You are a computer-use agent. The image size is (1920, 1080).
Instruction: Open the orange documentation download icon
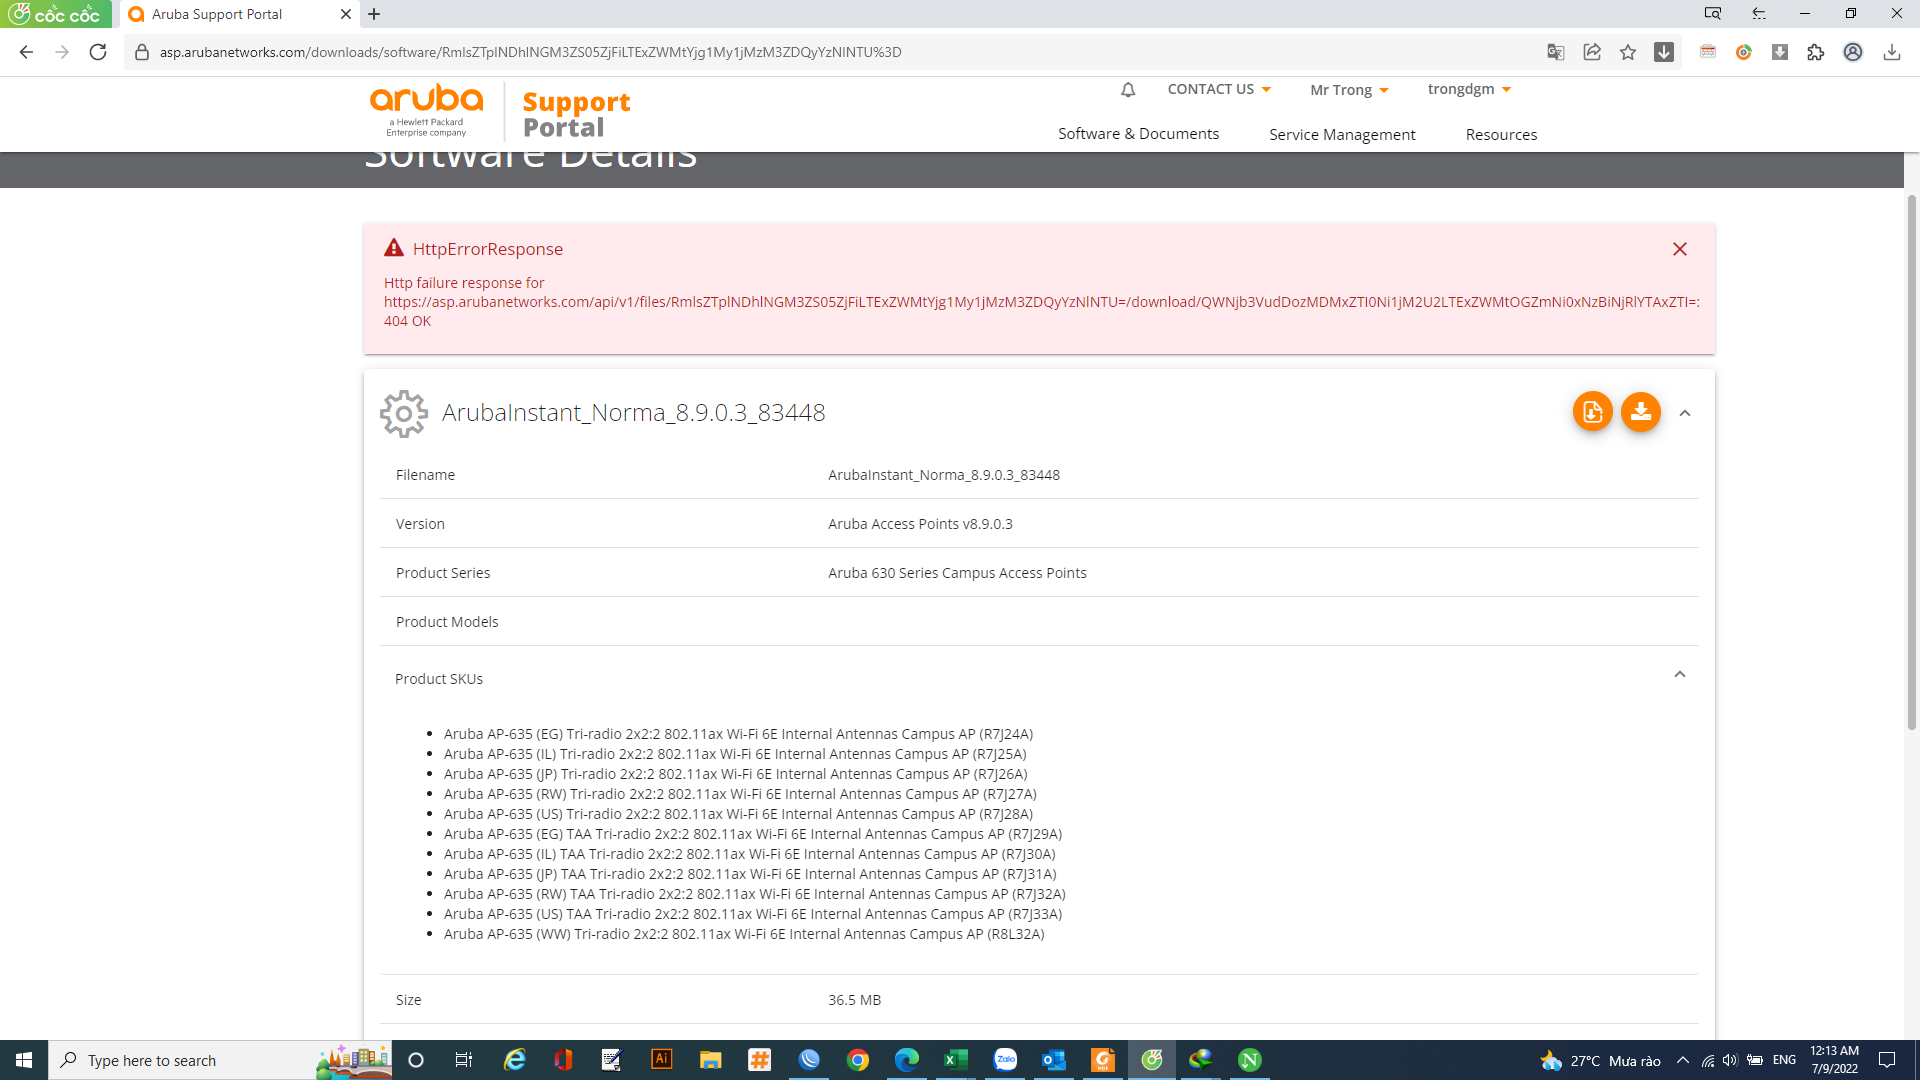click(1593, 411)
